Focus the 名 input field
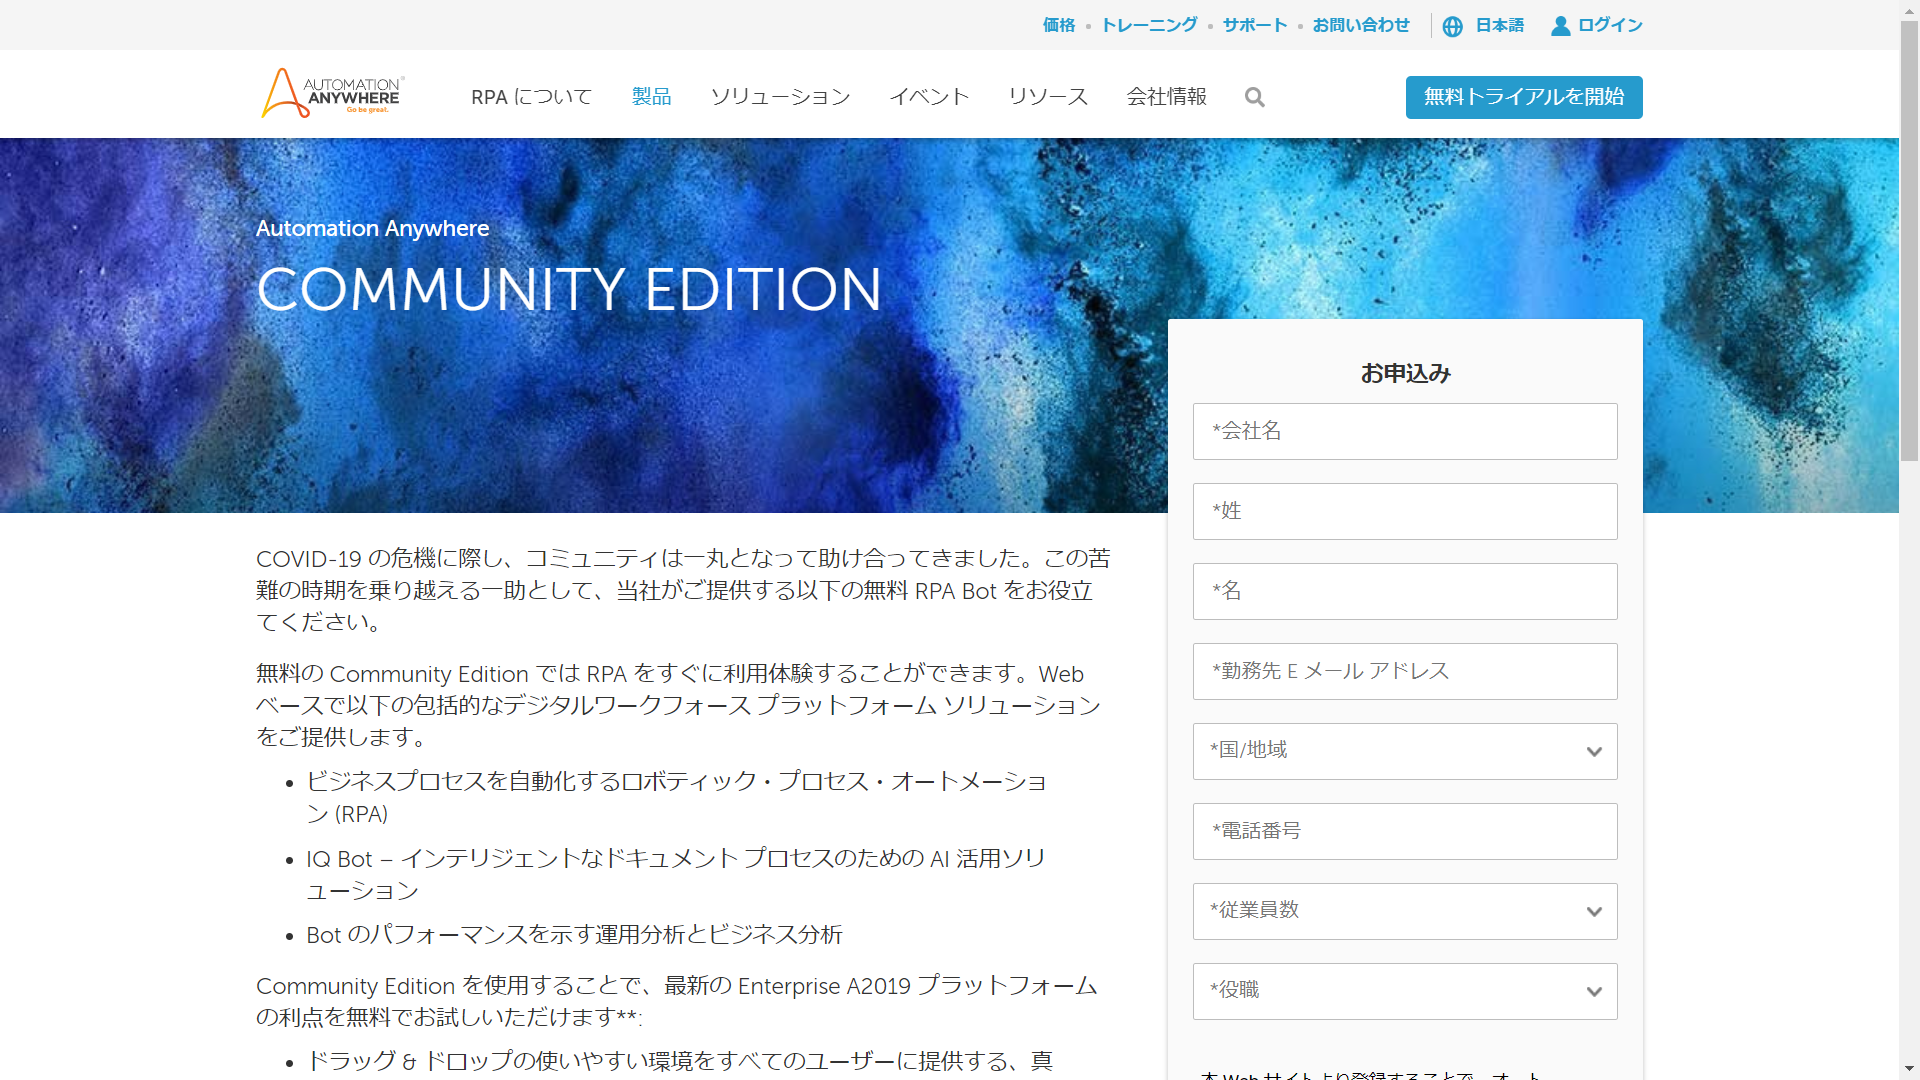The image size is (1920, 1080). (1405, 591)
